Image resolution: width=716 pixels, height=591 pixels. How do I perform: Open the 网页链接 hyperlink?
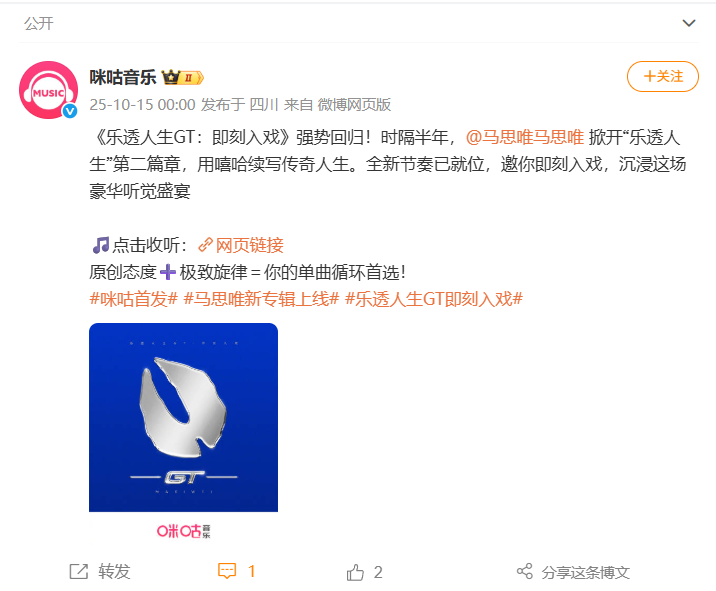(x=249, y=245)
